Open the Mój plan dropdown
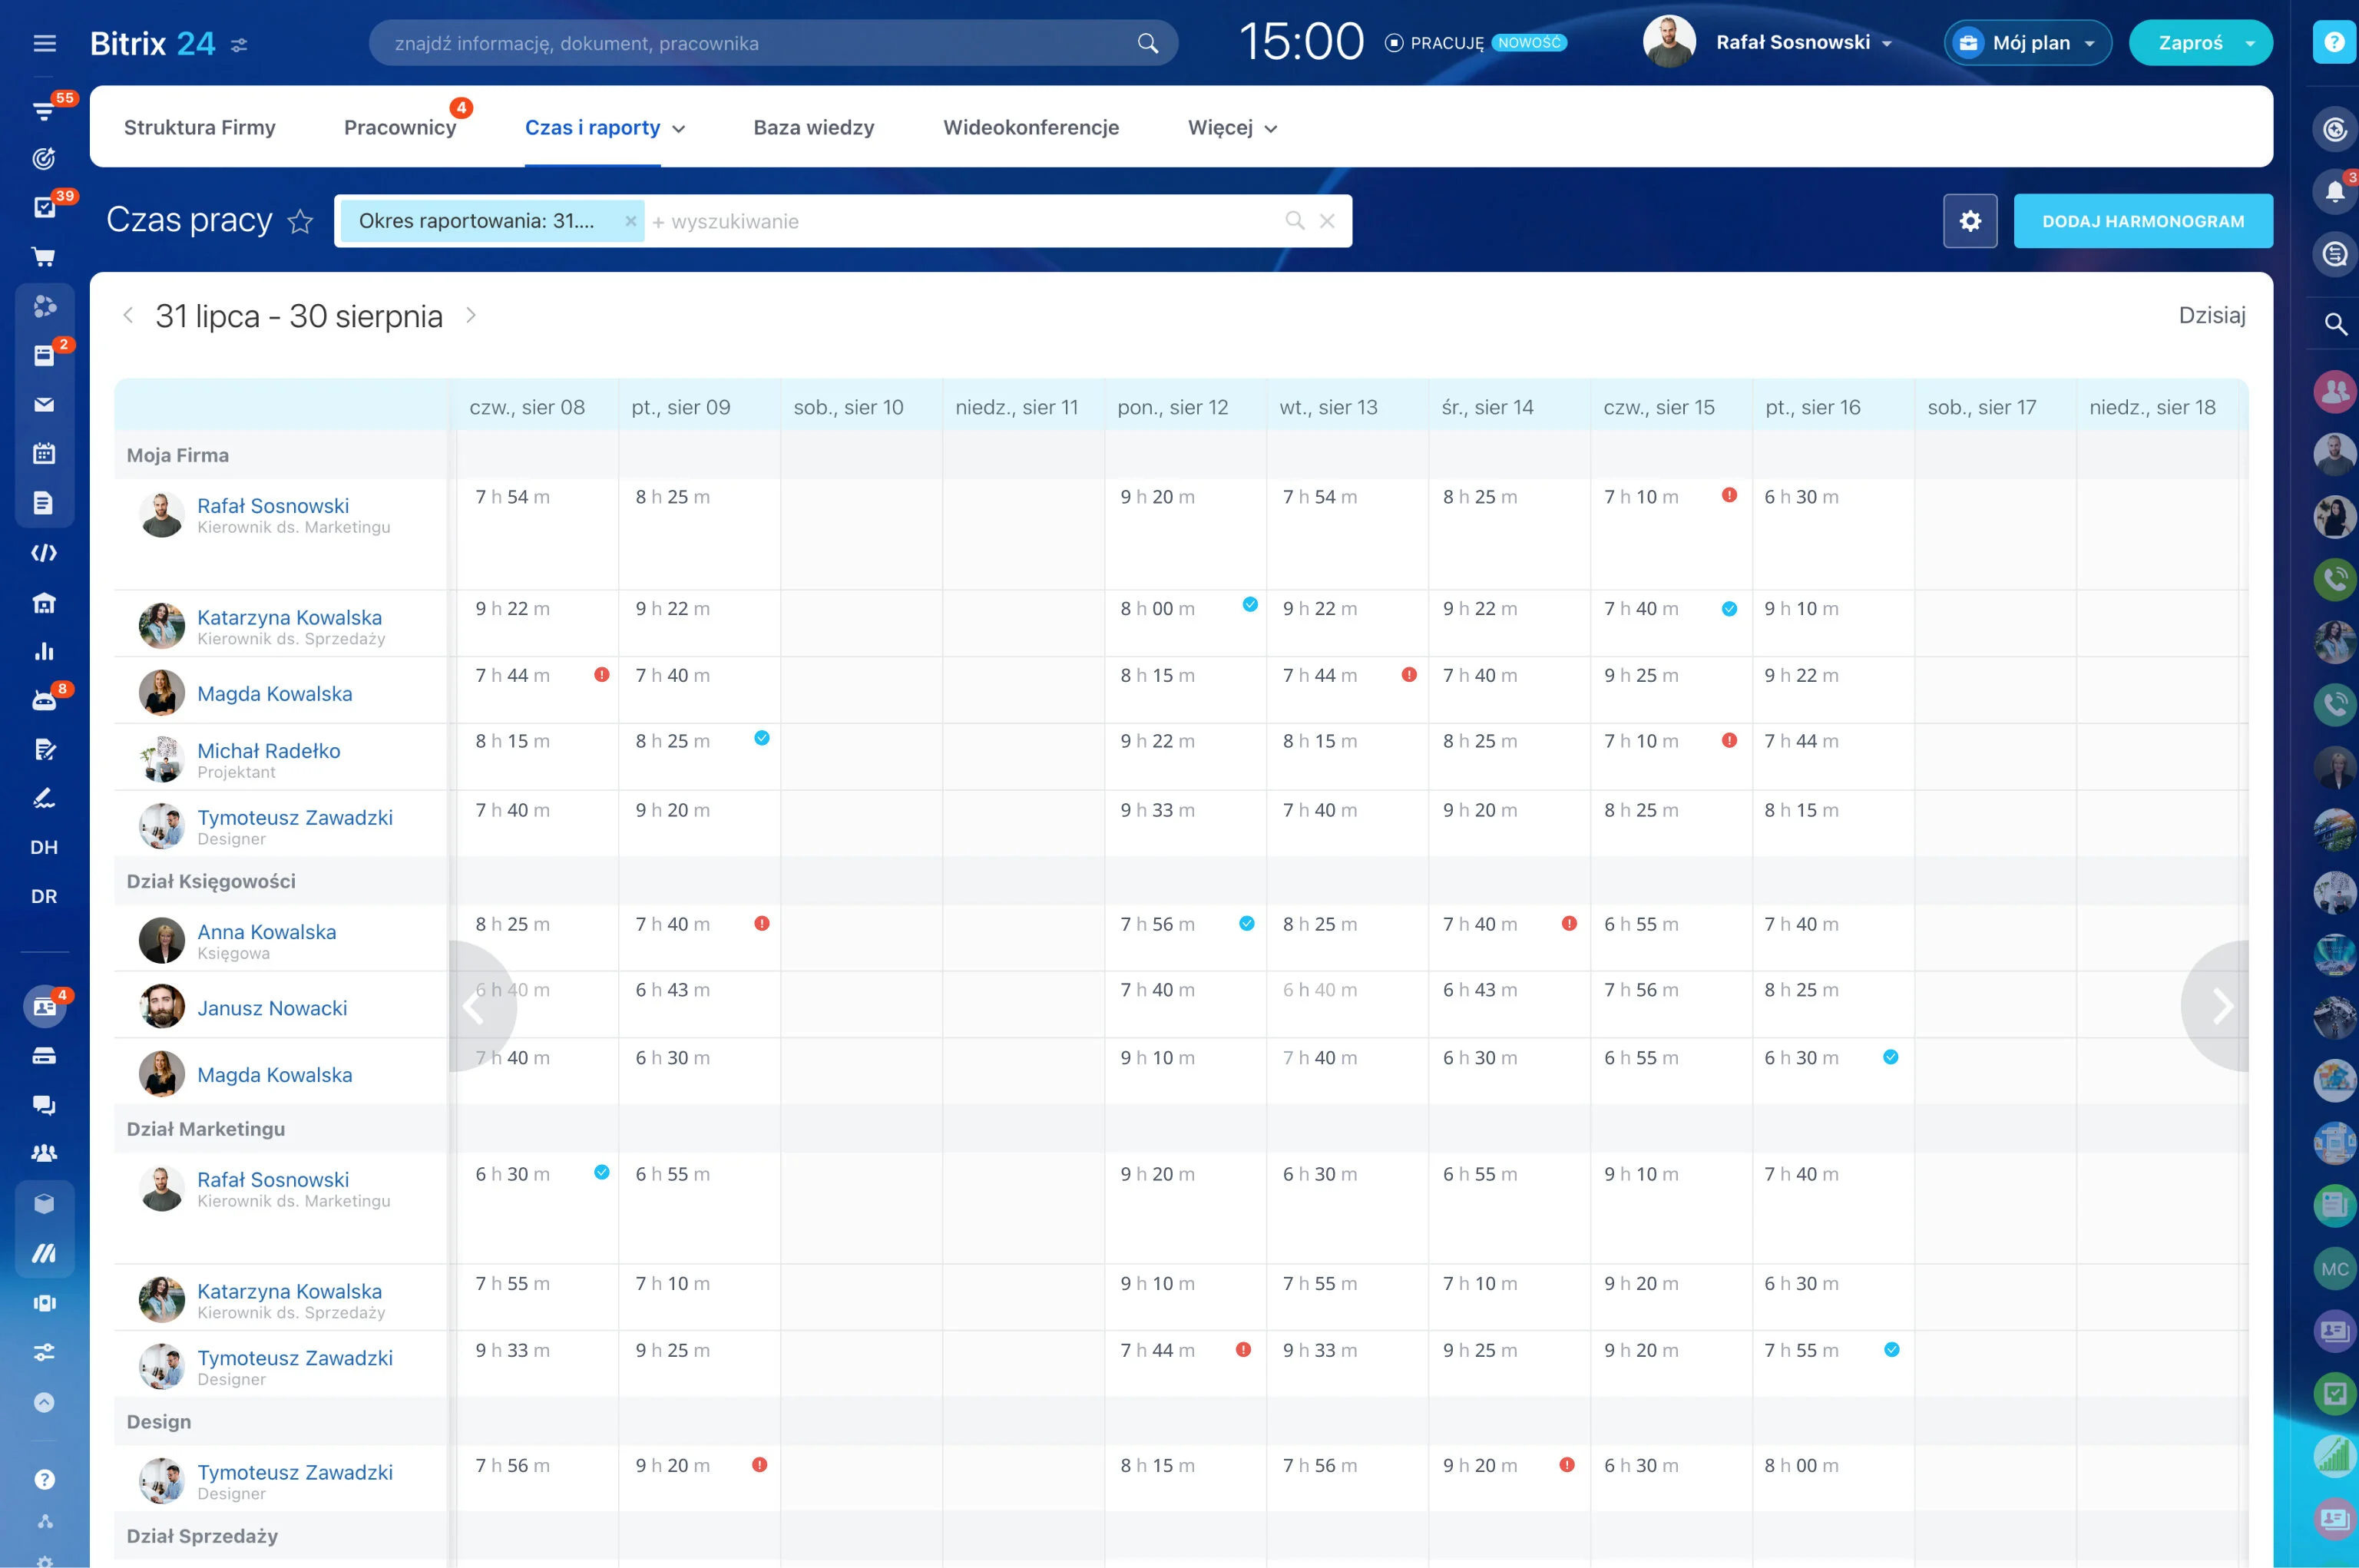2359x1568 pixels. tap(2027, 43)
